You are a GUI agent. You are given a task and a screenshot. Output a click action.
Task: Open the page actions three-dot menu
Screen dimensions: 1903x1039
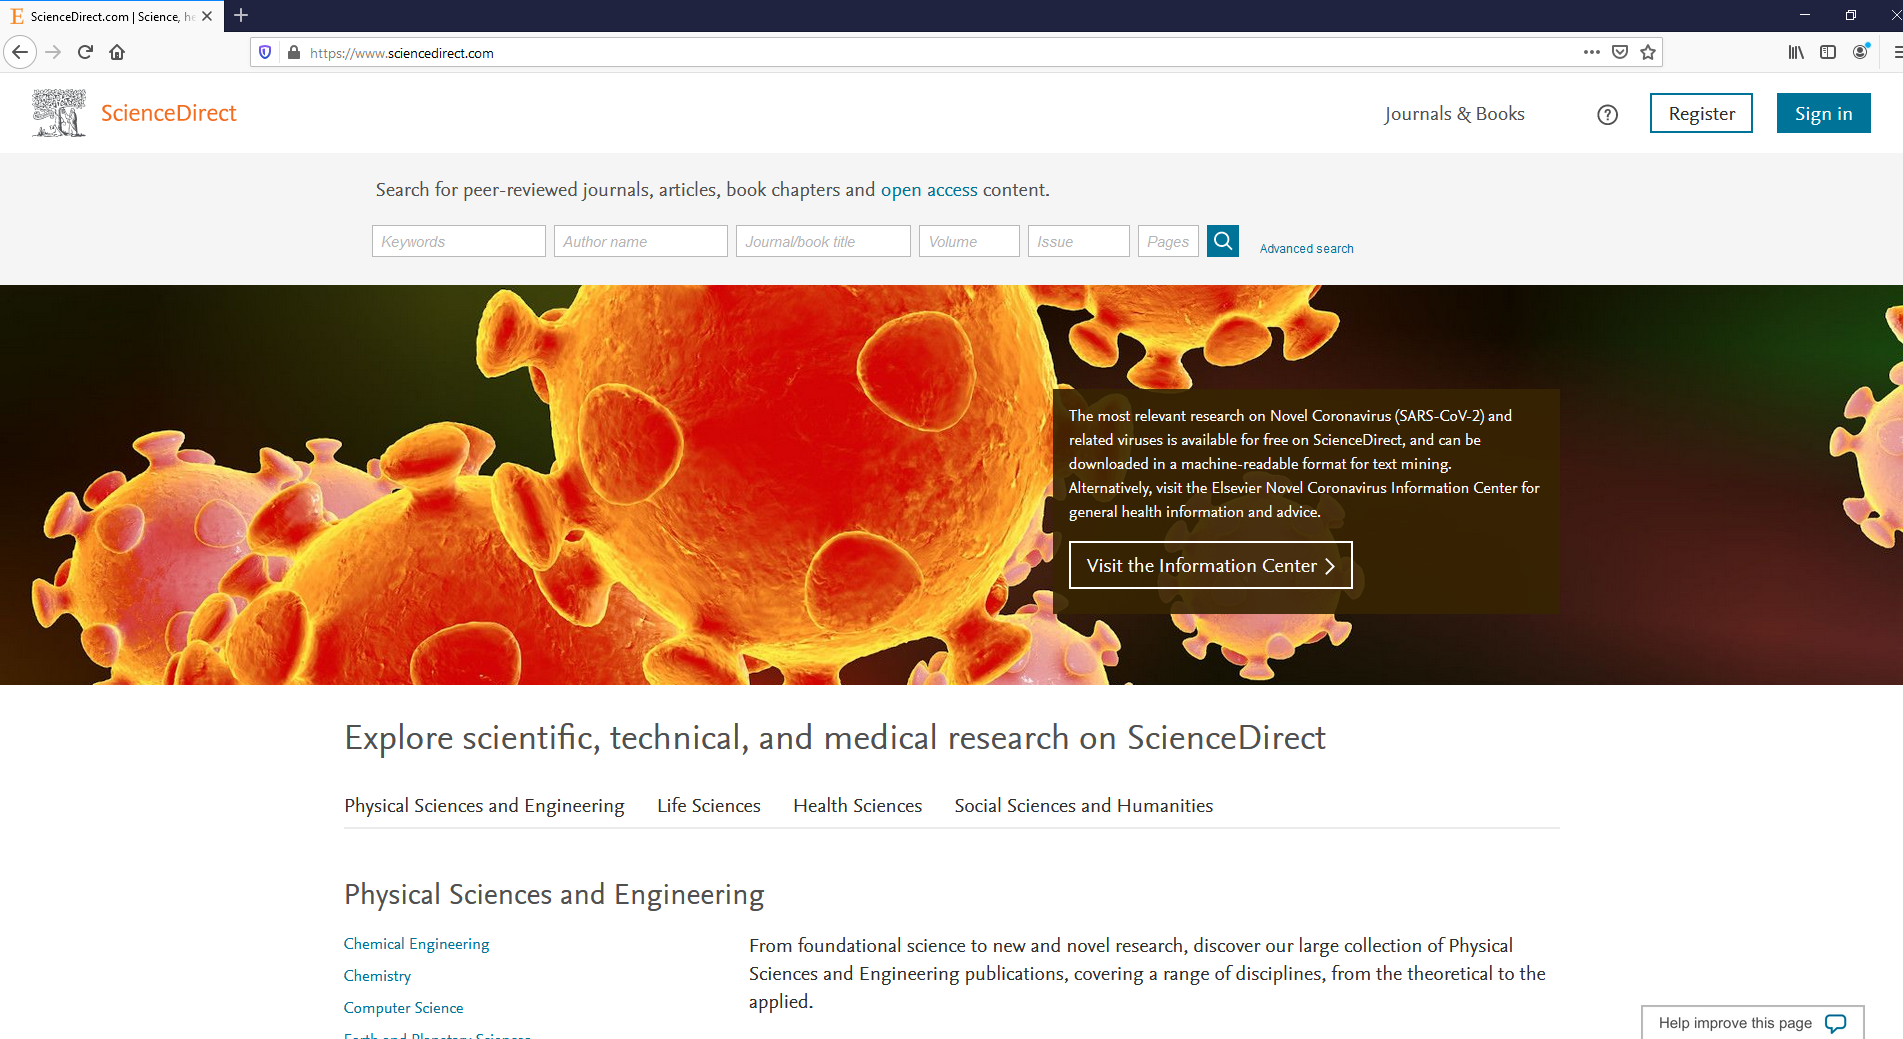coord(1592,52)
